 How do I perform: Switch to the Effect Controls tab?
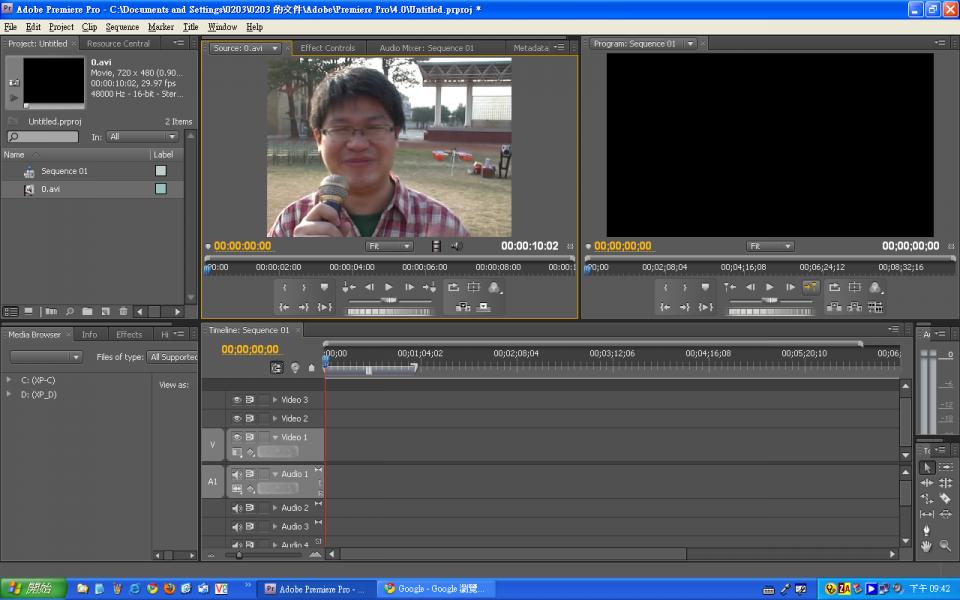point(327,48)
